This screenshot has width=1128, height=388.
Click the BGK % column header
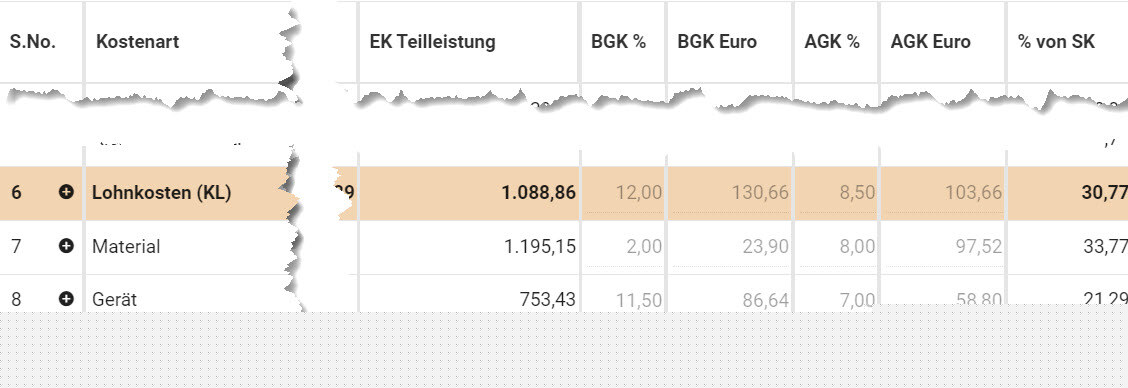pyautogui.click(x=619, y=42)
